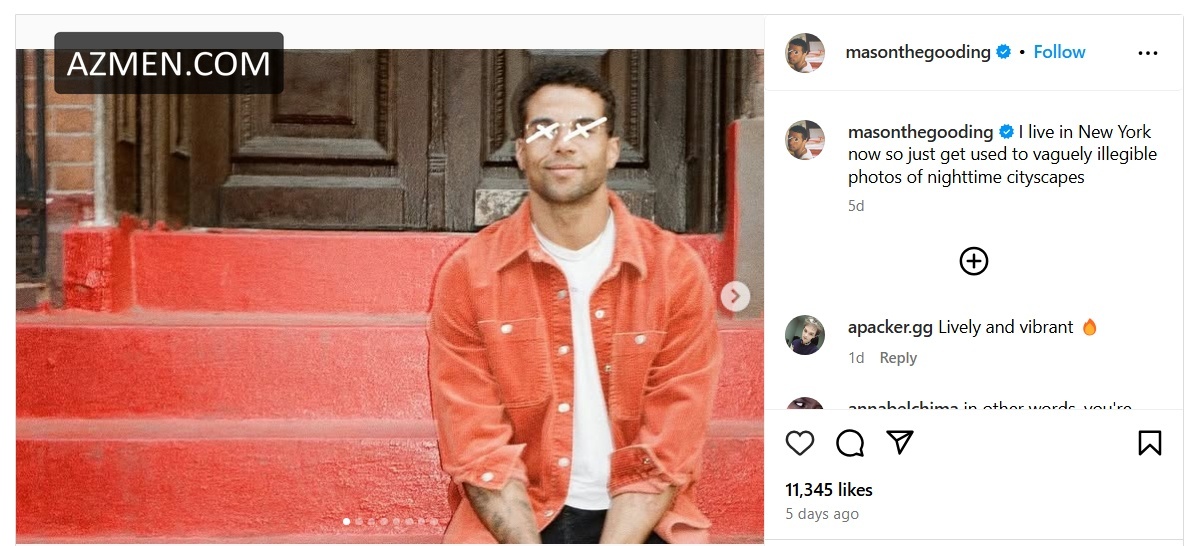This screenshot has width=1198, height=546.
Task: Click the header profile avatar
Action: tap(805, 53)
